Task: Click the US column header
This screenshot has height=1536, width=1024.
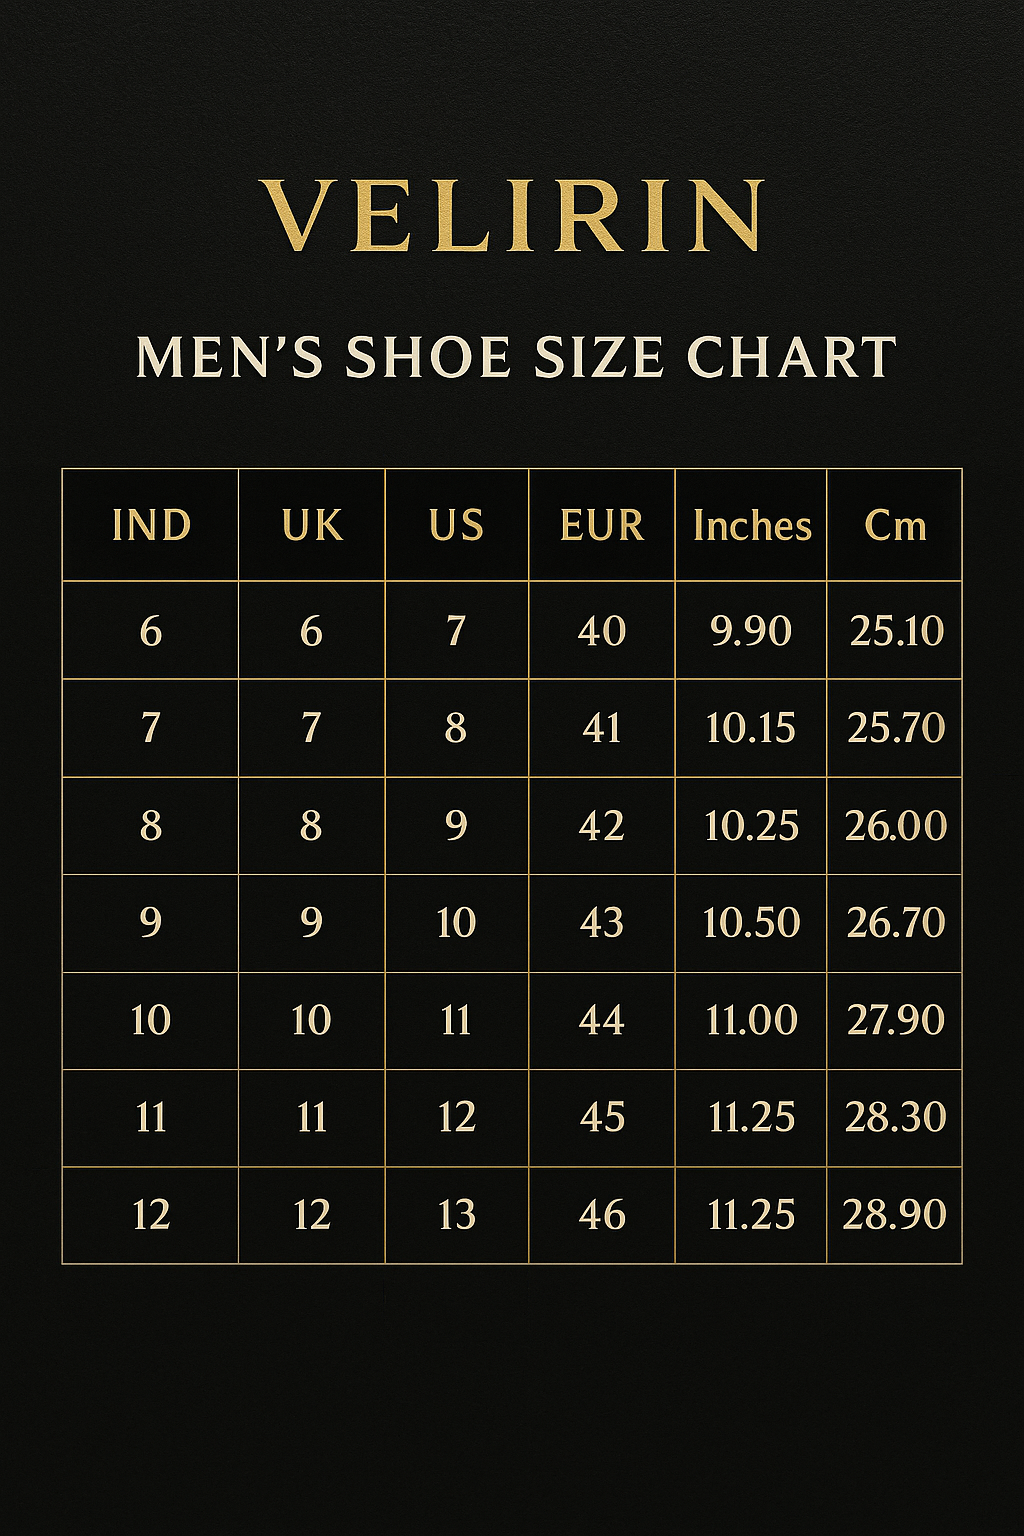Action: [x=456, y=526]
